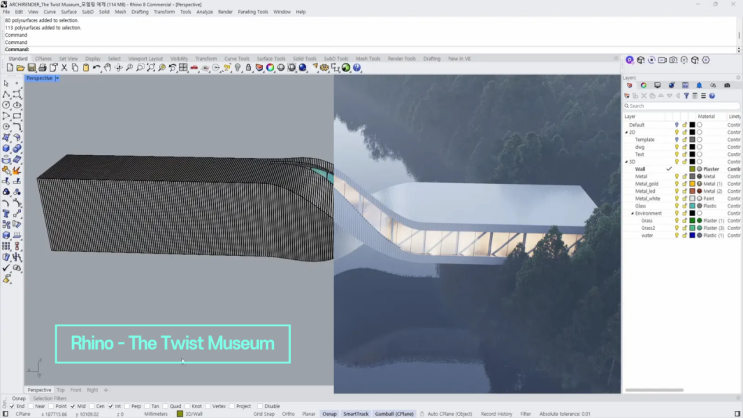
Task: Click the Metal_gold layer color swatch
Action: (692, 184)
